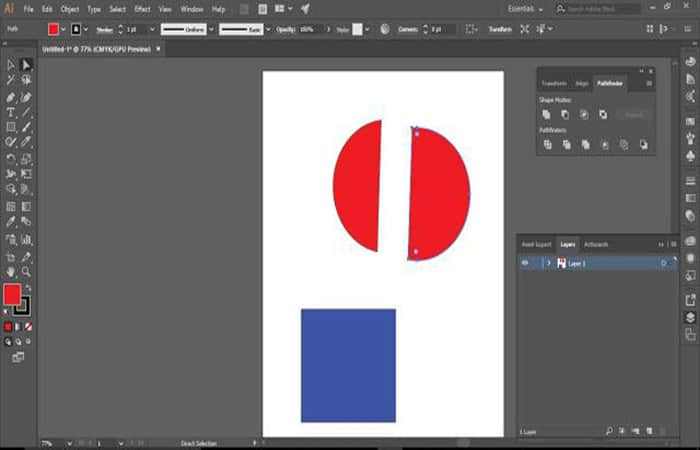The width and height of the screenshot is (700, 450).
Task: Click Minus Back in Pathfinders row
Action: tap(644, 145)
